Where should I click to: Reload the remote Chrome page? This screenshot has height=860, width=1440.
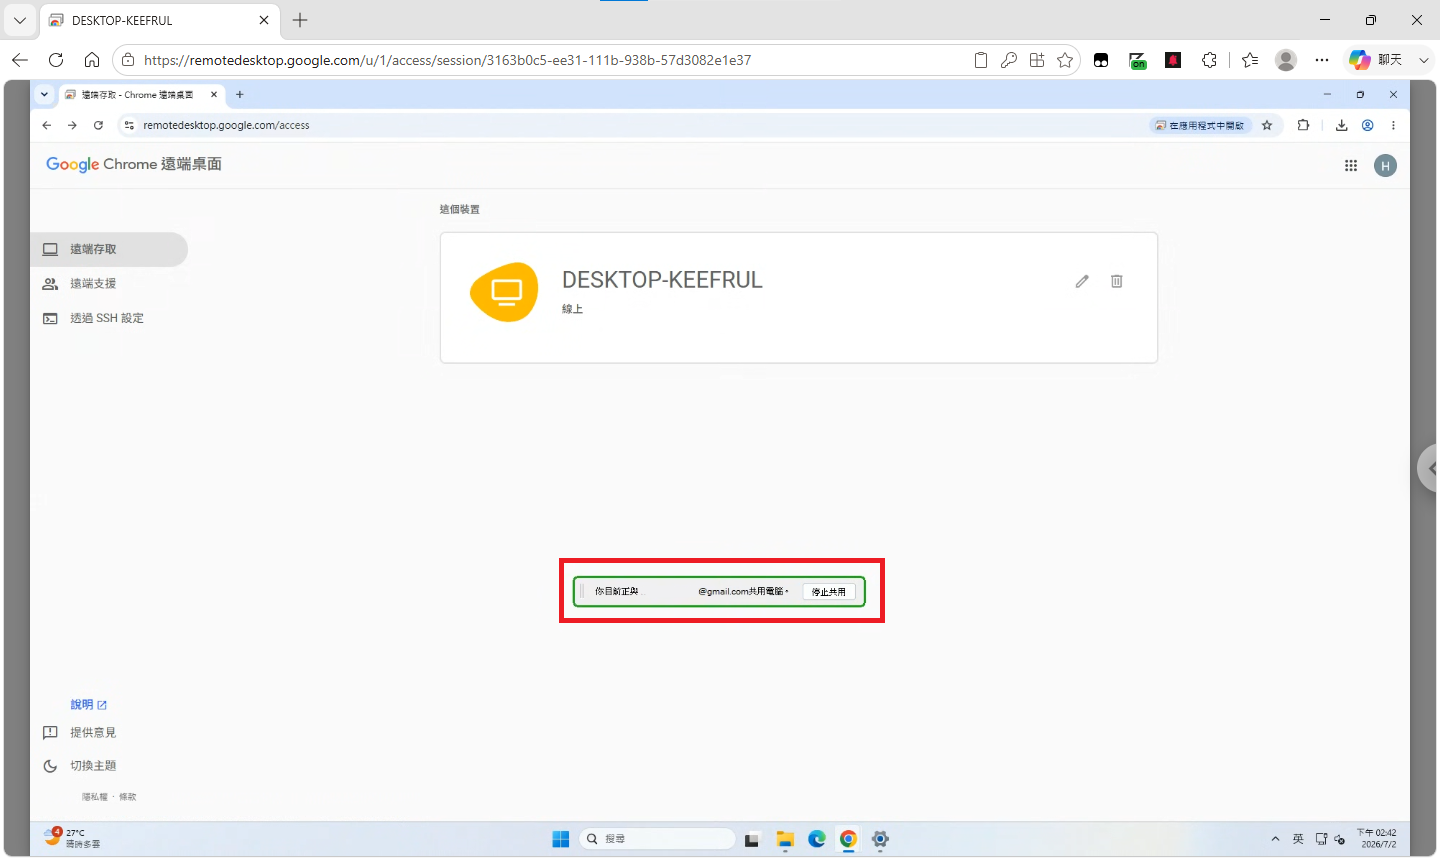pyautogui.click(x=98, y=125)
